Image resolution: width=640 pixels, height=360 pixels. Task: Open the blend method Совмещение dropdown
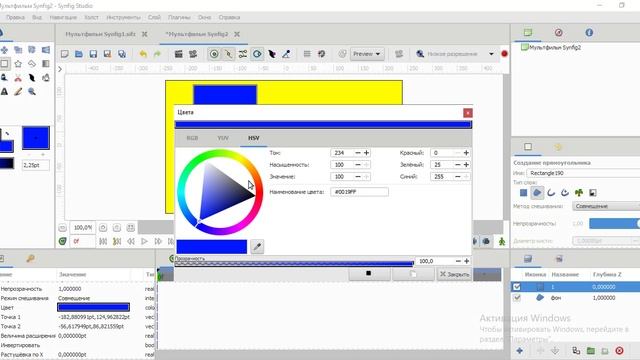[x=606, y=206]
